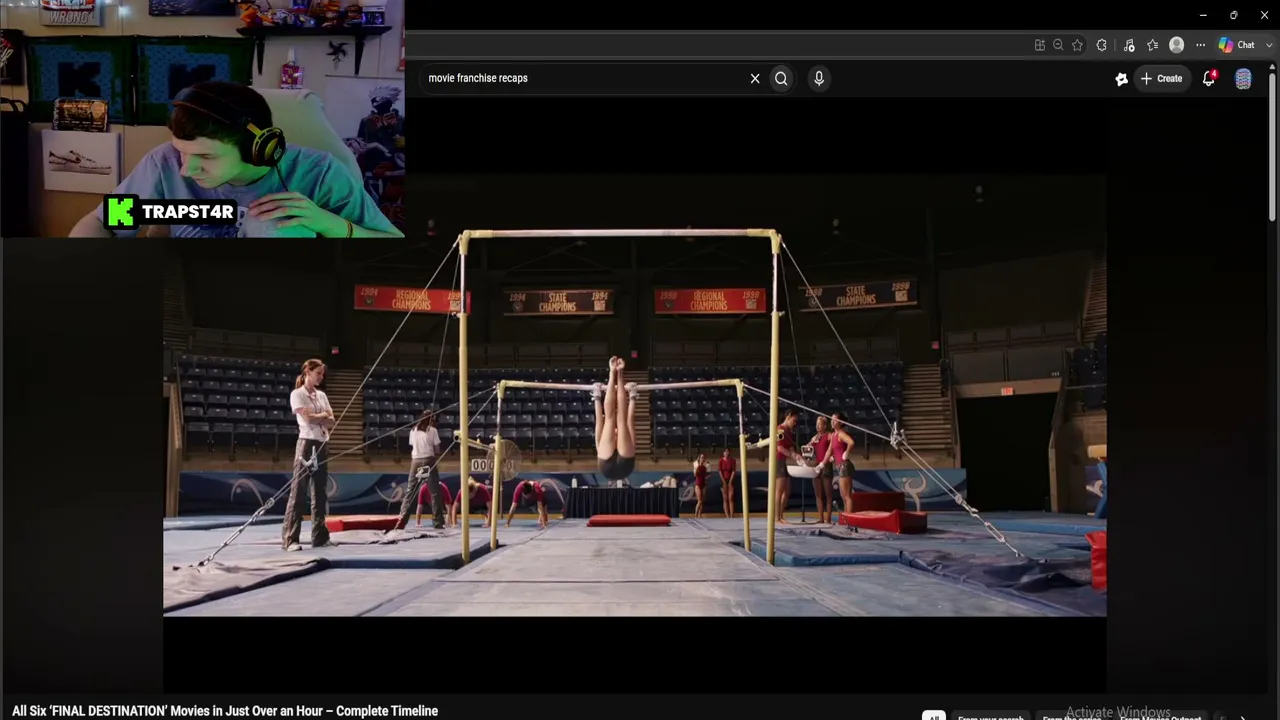
Task: Restore down the browser window
Action: pyautogui.click(x=1234, y=15)
